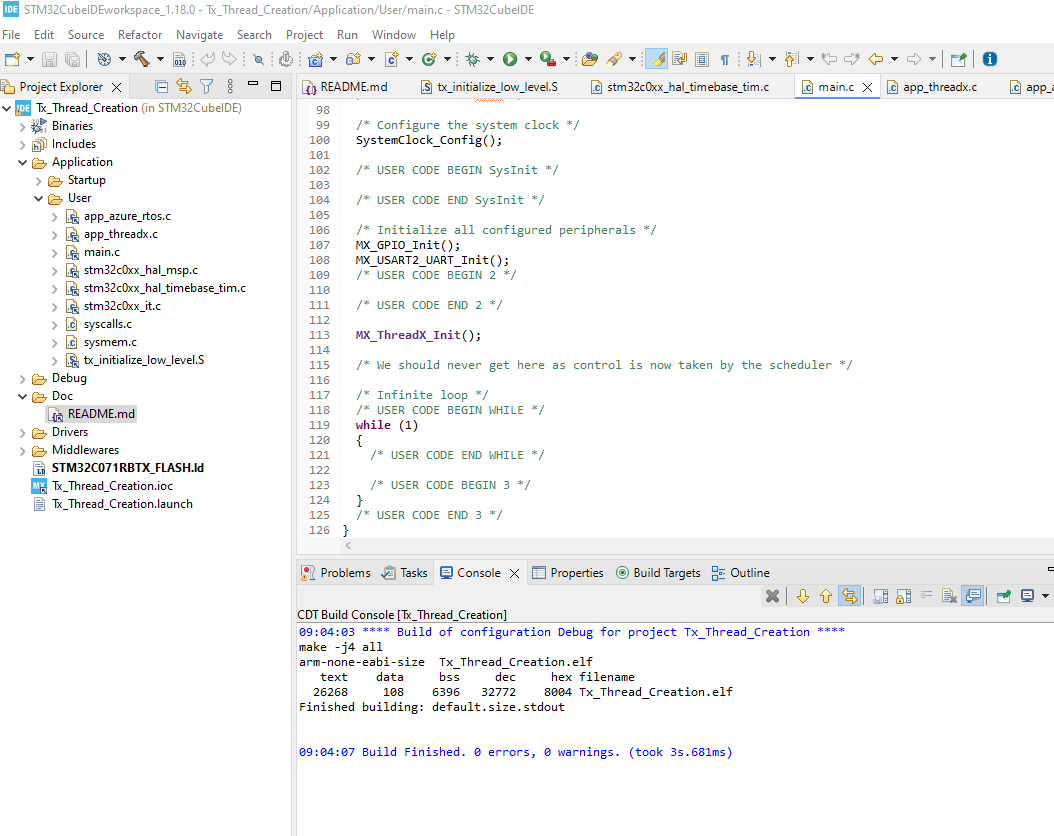
Task: Click the Run with red toolbox icon
Action: coord(548,59)
